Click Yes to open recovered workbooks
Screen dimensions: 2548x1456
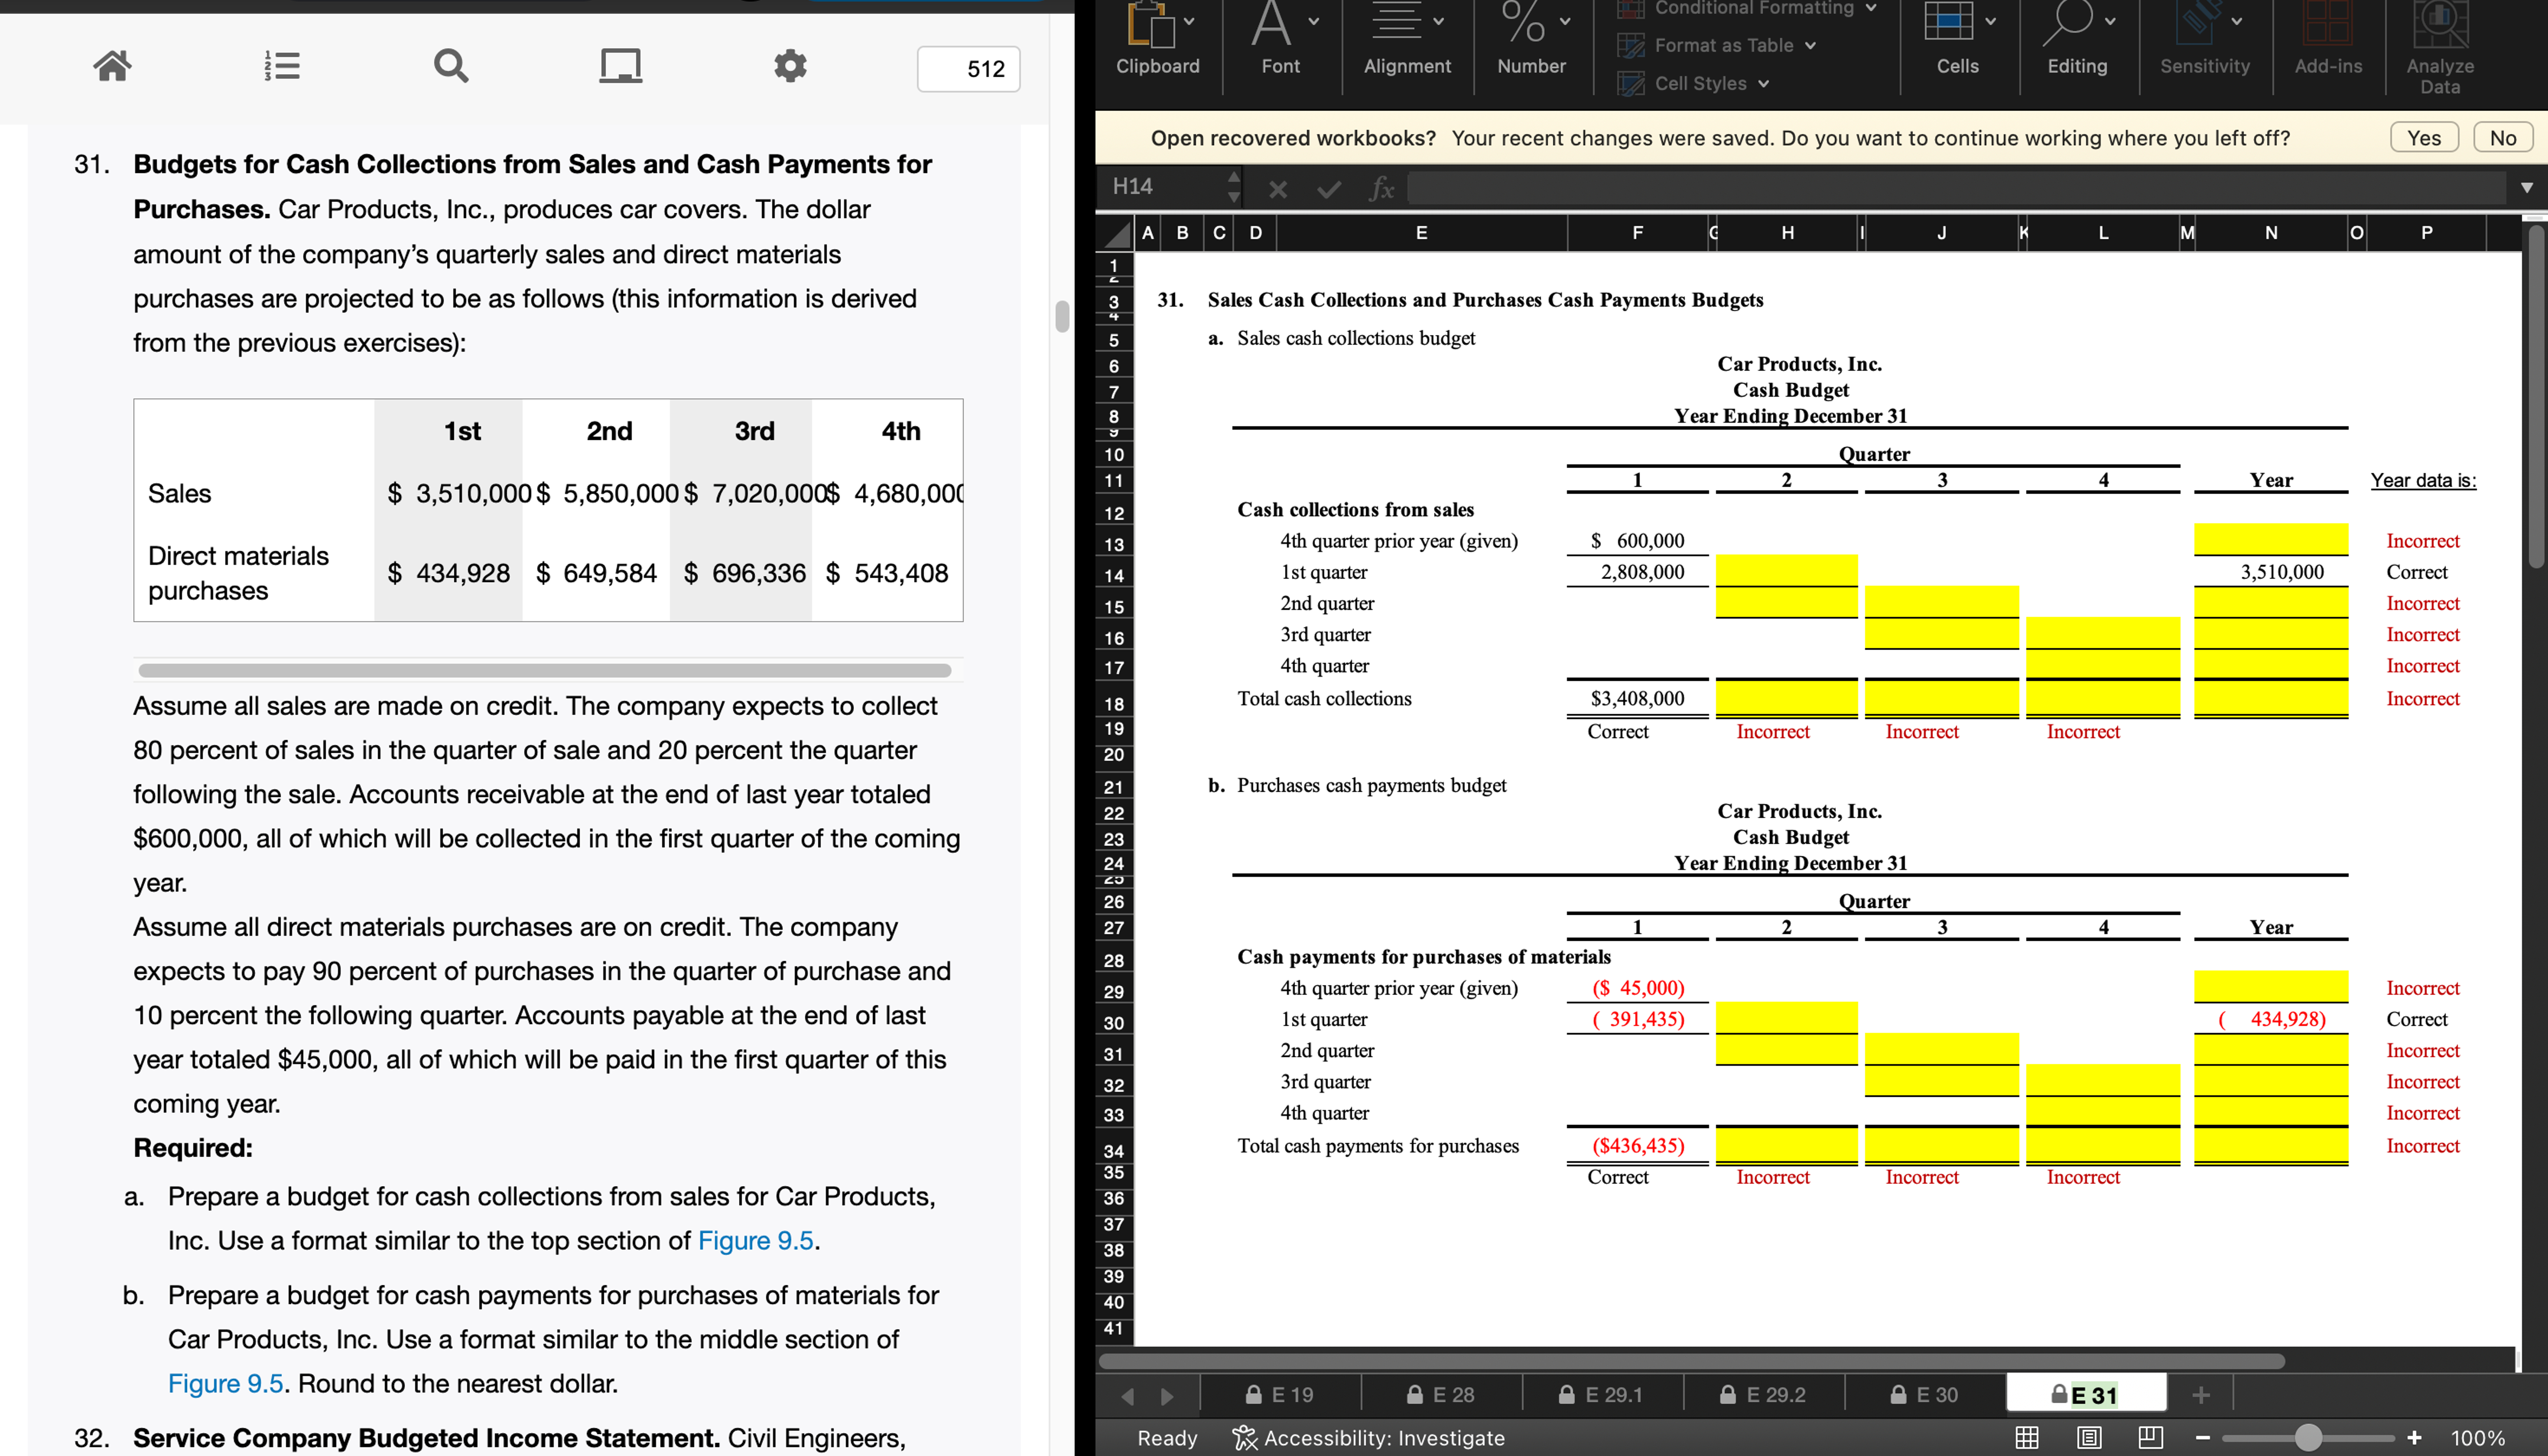2424,138
